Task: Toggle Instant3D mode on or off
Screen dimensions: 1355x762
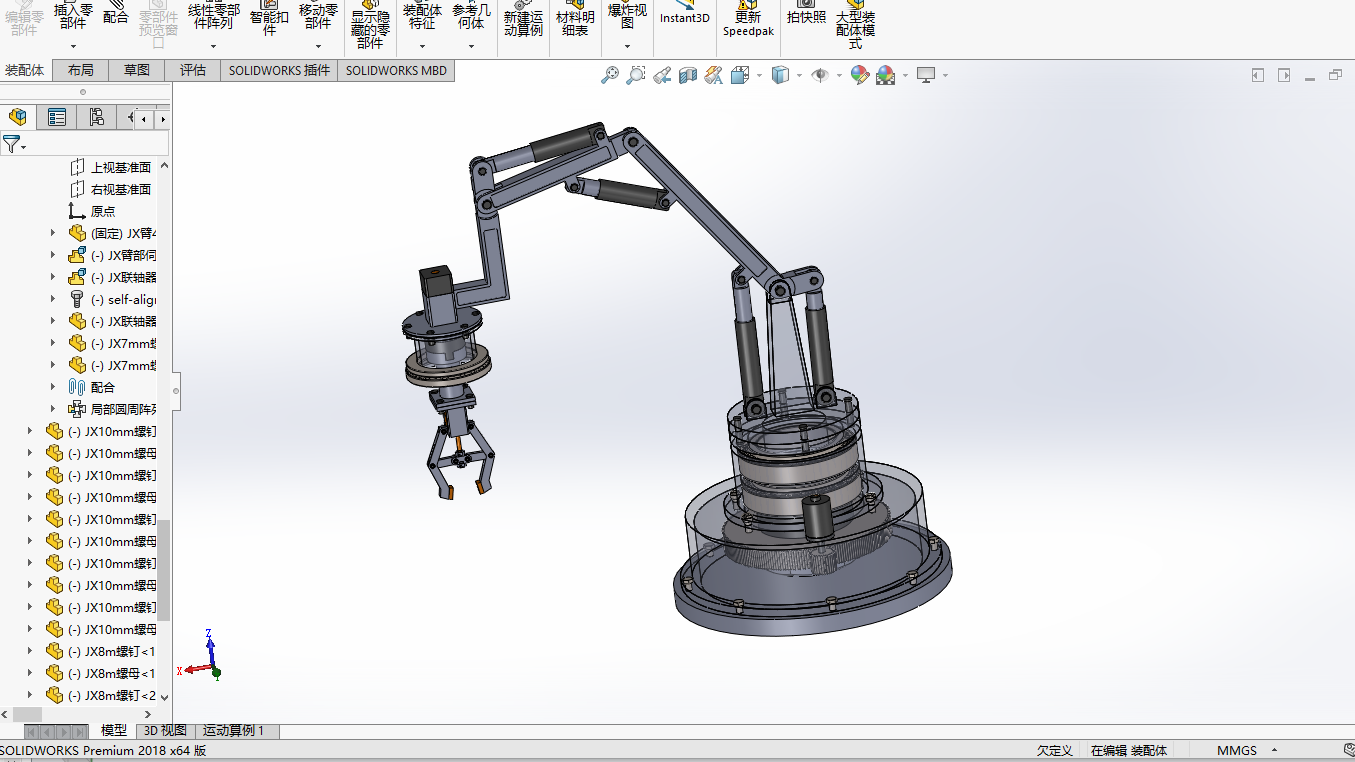Action: click(684, 18)
